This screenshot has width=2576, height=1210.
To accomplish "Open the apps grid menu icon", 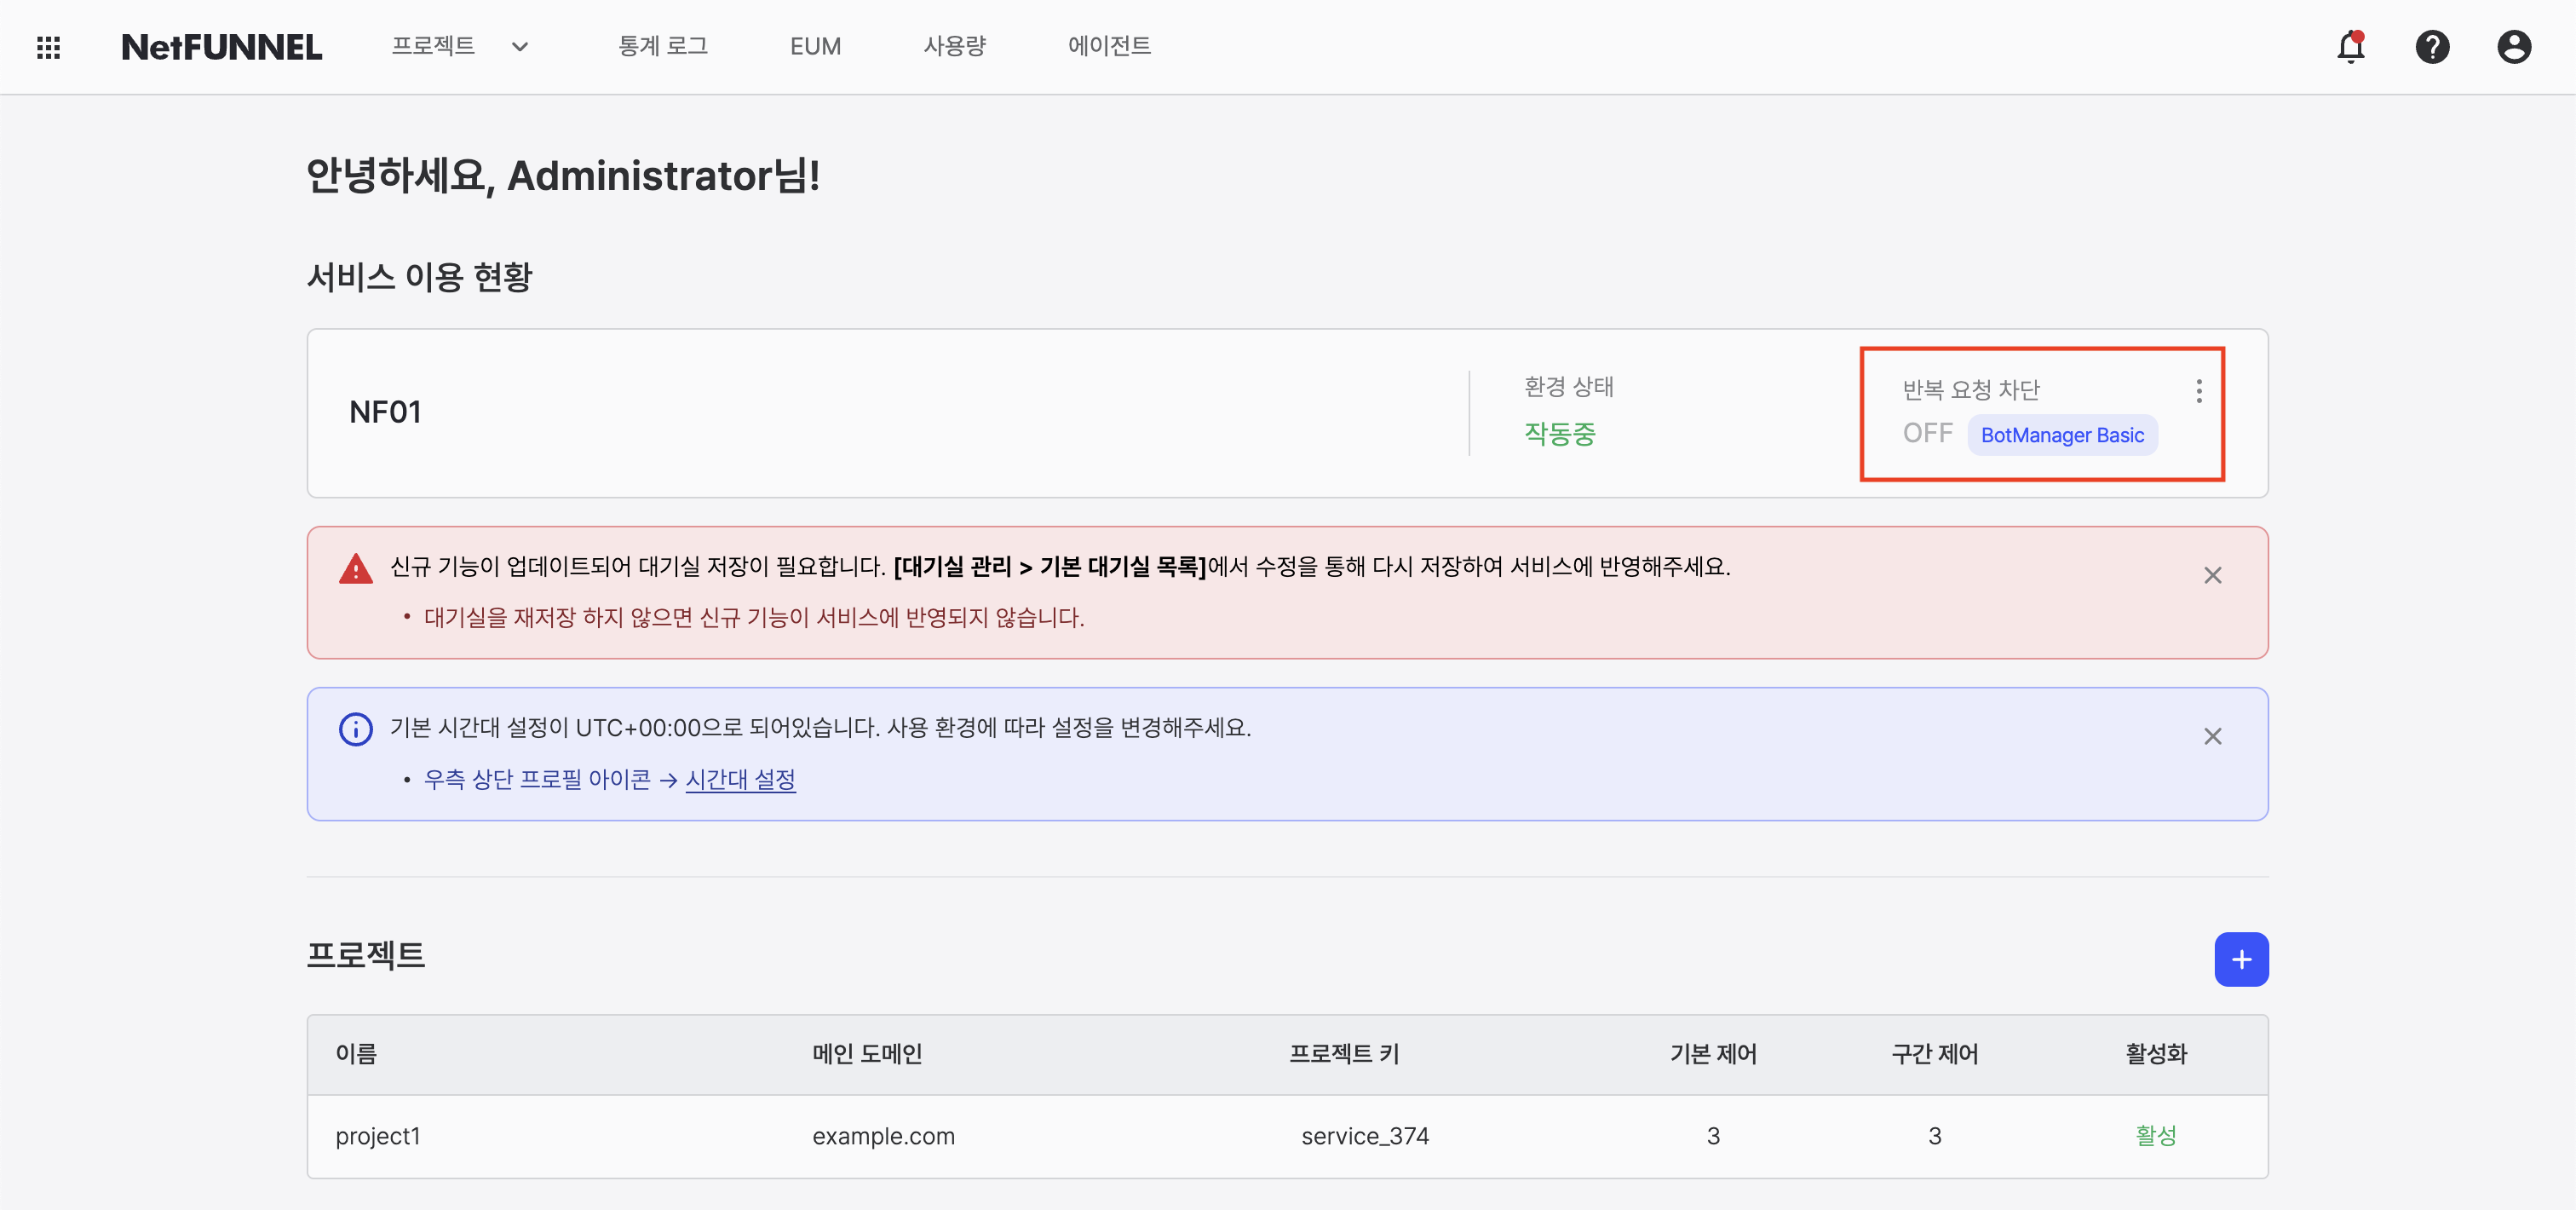I will coord(48,47).
